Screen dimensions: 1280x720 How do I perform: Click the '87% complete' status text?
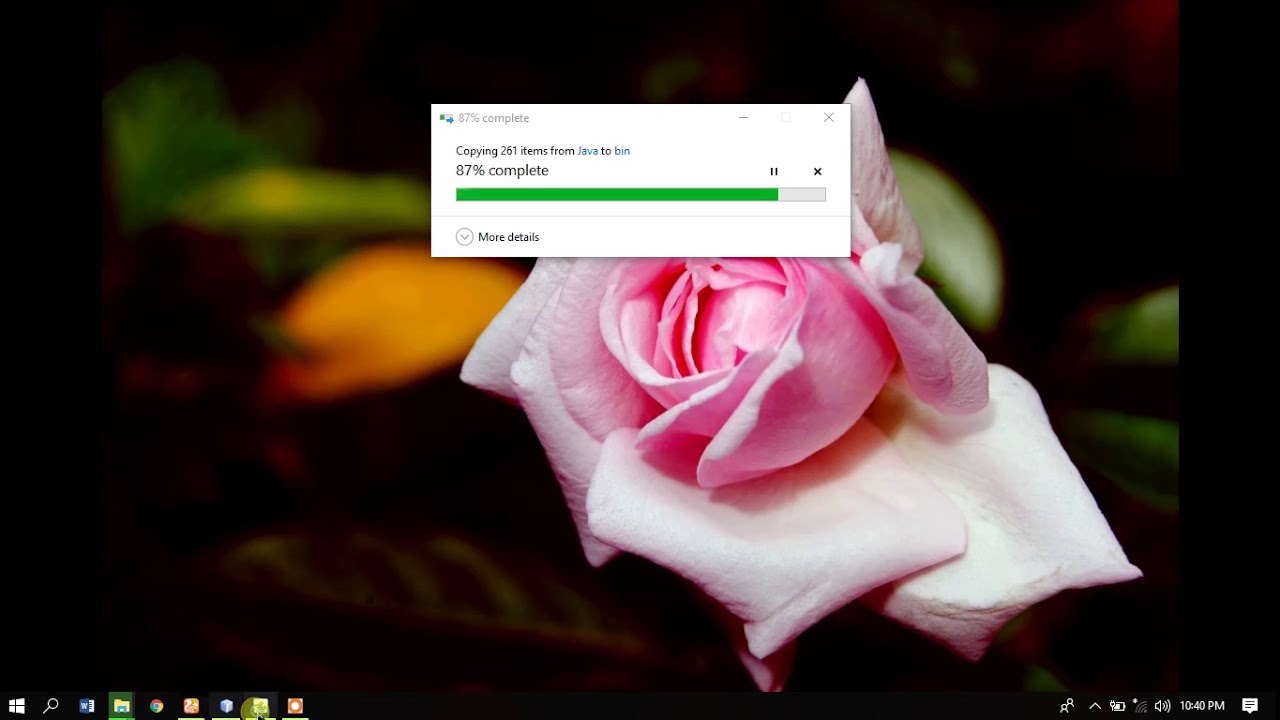pos(502,171)
